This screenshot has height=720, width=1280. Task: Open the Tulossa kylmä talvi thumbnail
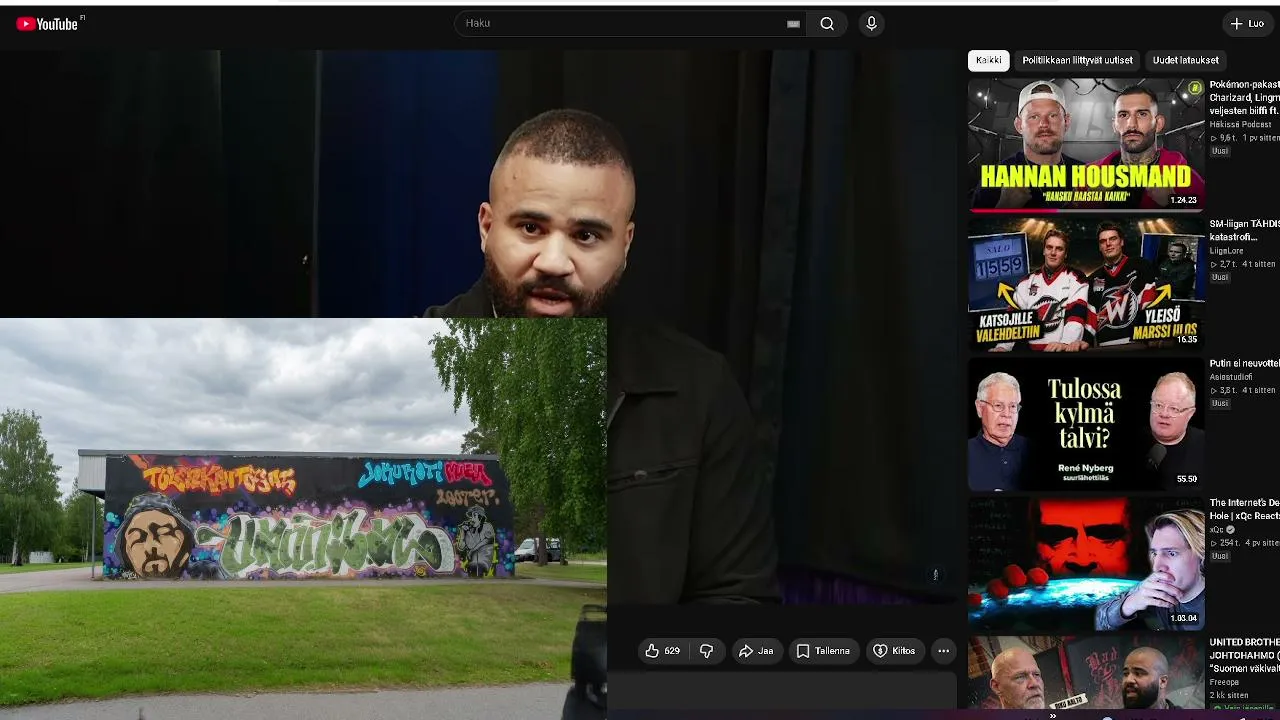(x=1086, y=424)
